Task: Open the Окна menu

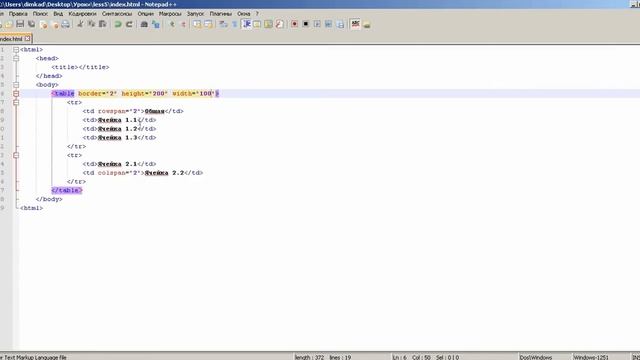Action: (x=244, y=14)
